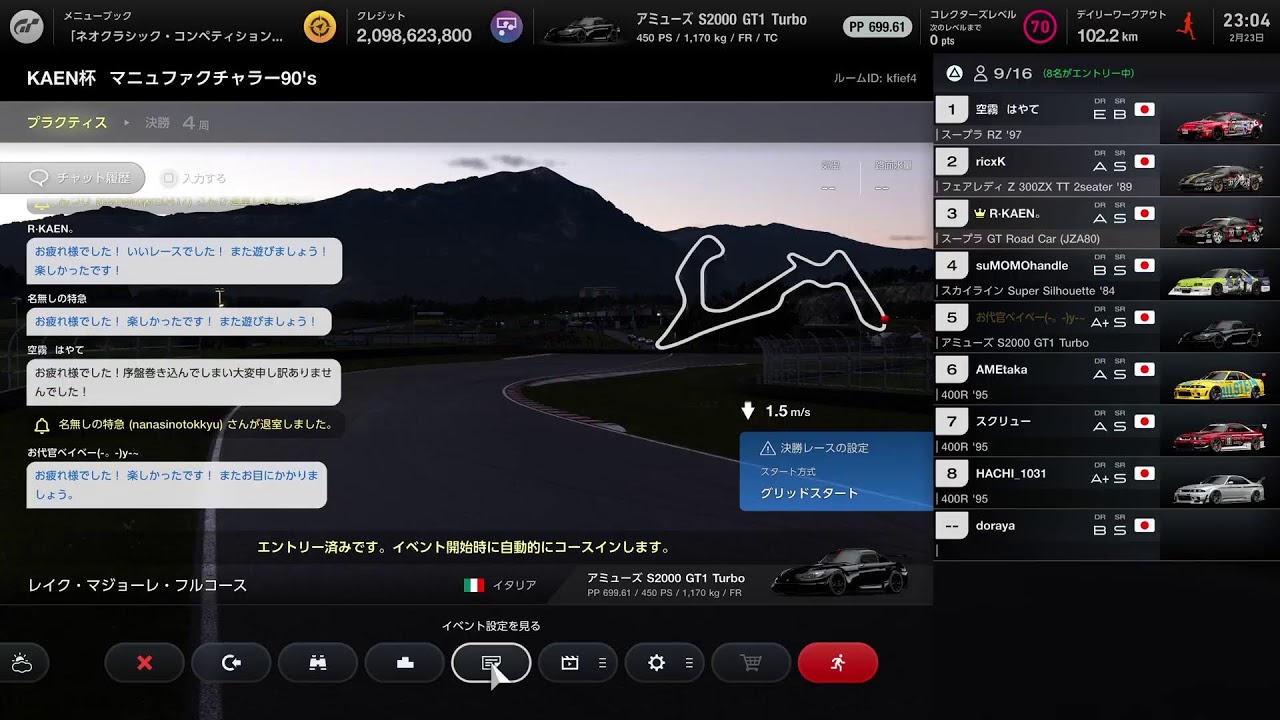
Task: Open event settings view icon
Action: click(491, 663)
